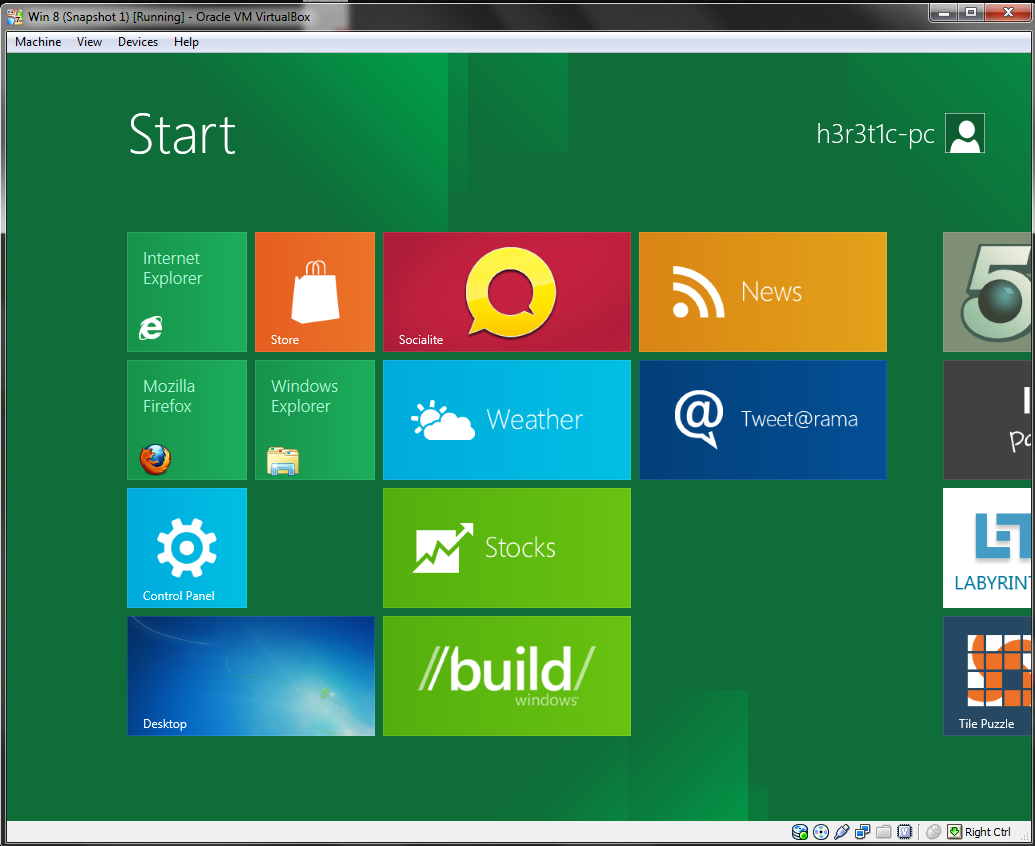Screen dimensions: 1035x846
Task: Open the Devices menu
Action: click(138, 42)
